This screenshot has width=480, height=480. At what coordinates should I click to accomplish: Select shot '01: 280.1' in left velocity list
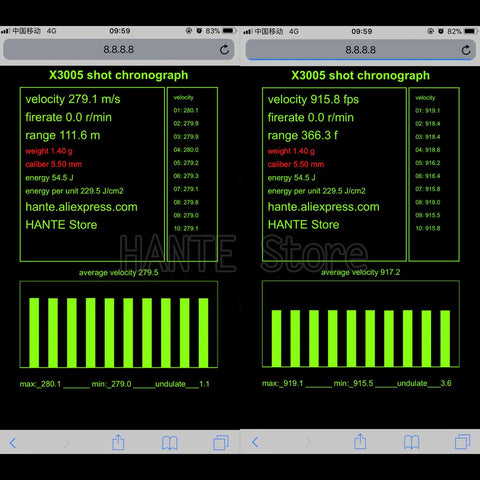coord(186,110)
